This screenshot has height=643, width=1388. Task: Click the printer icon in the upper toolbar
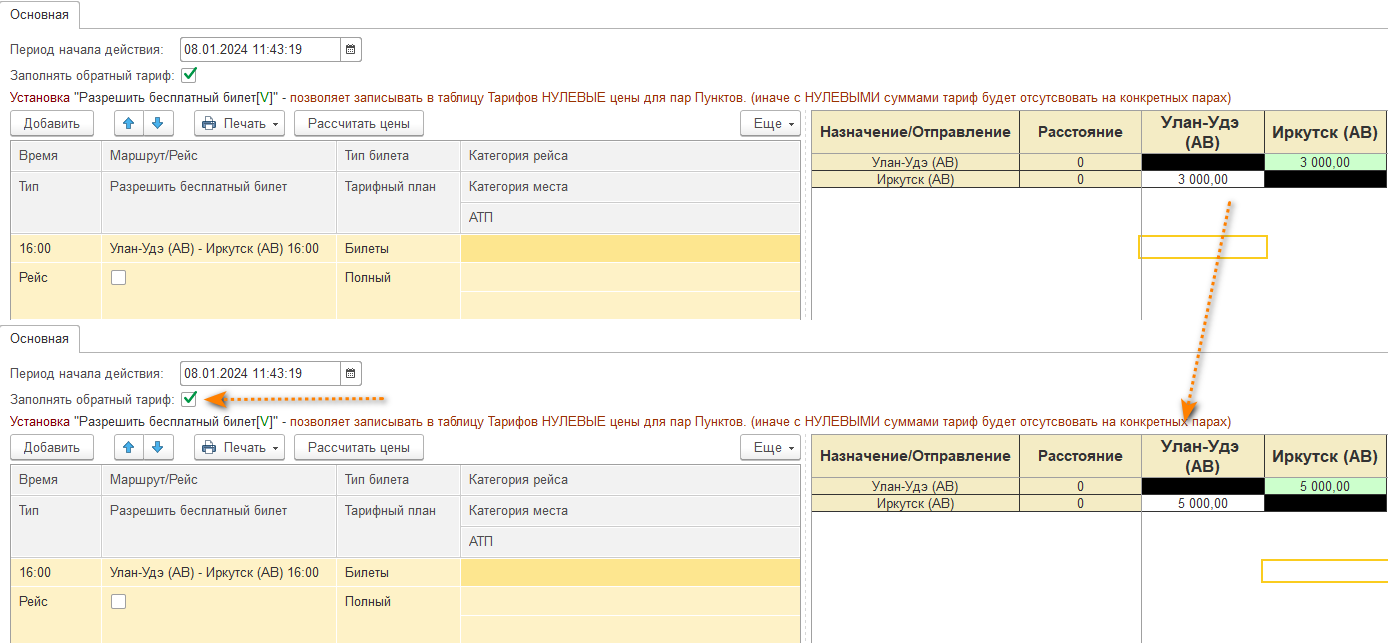coord(209,124)
